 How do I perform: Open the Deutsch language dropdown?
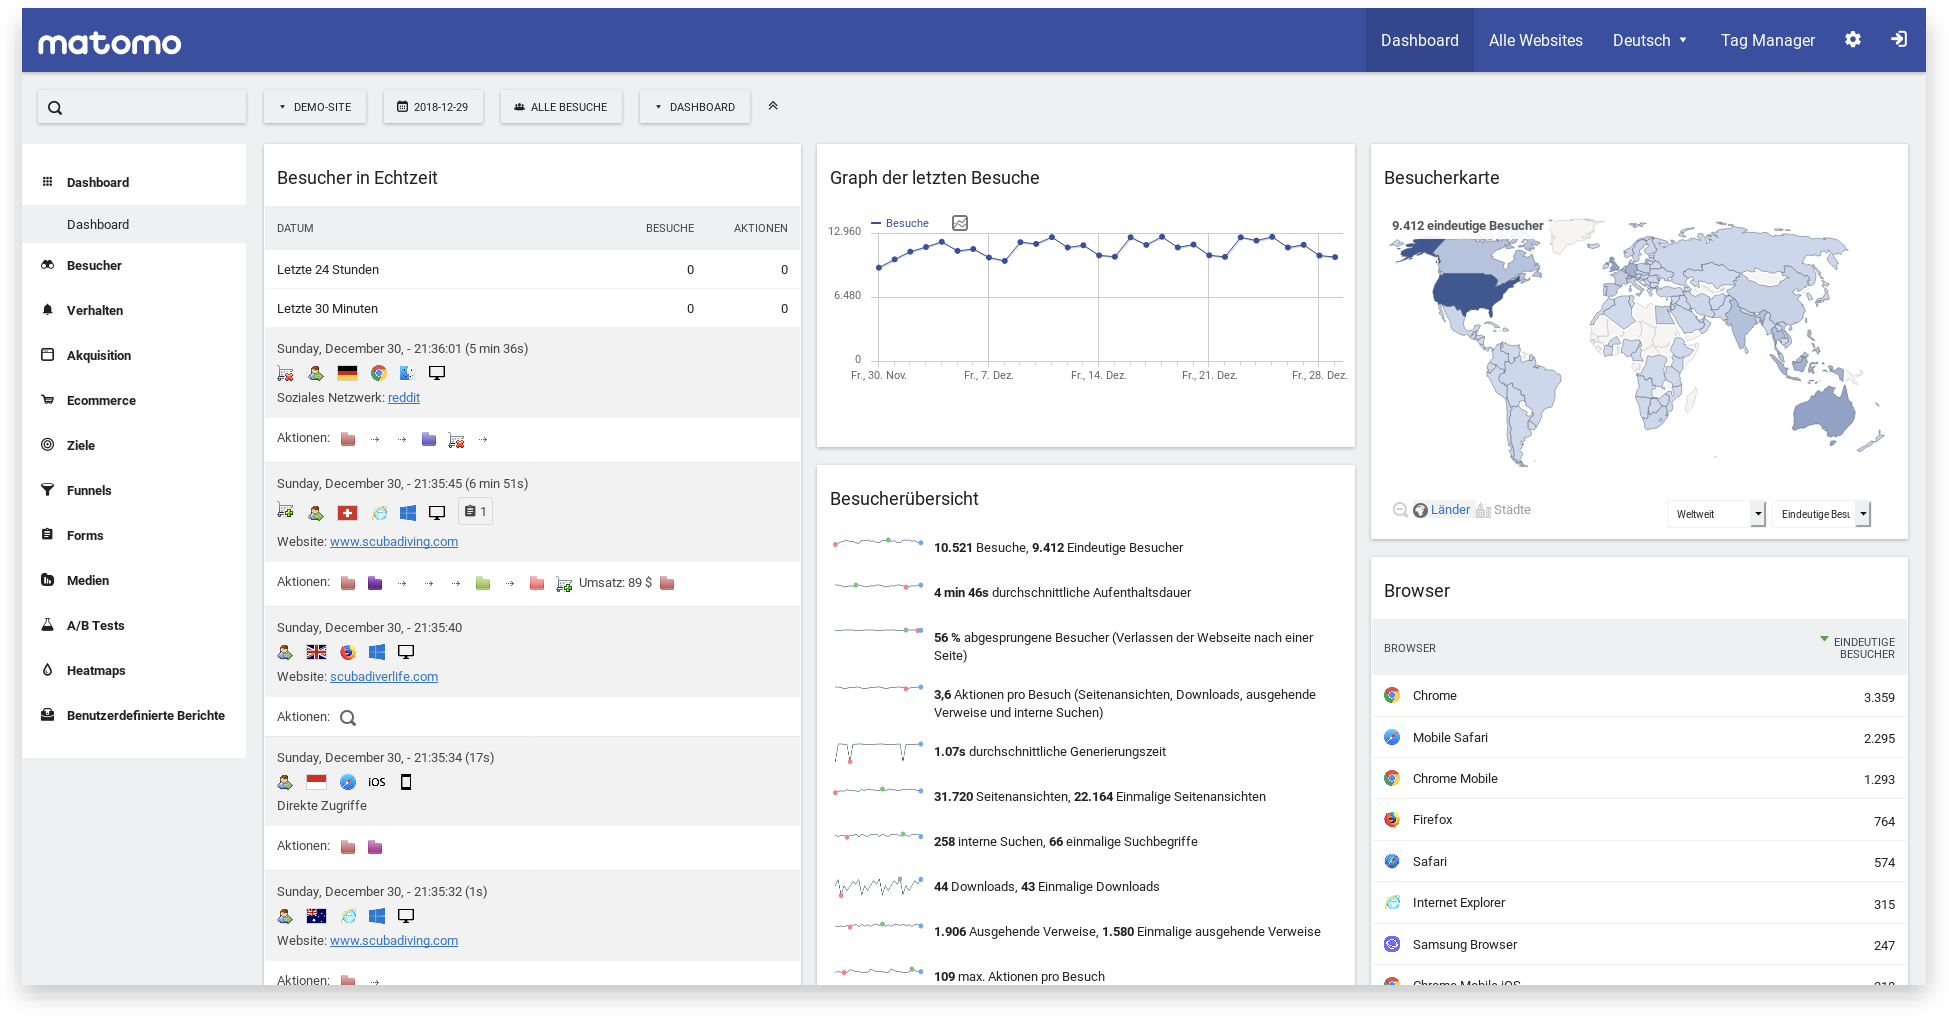1650,40
